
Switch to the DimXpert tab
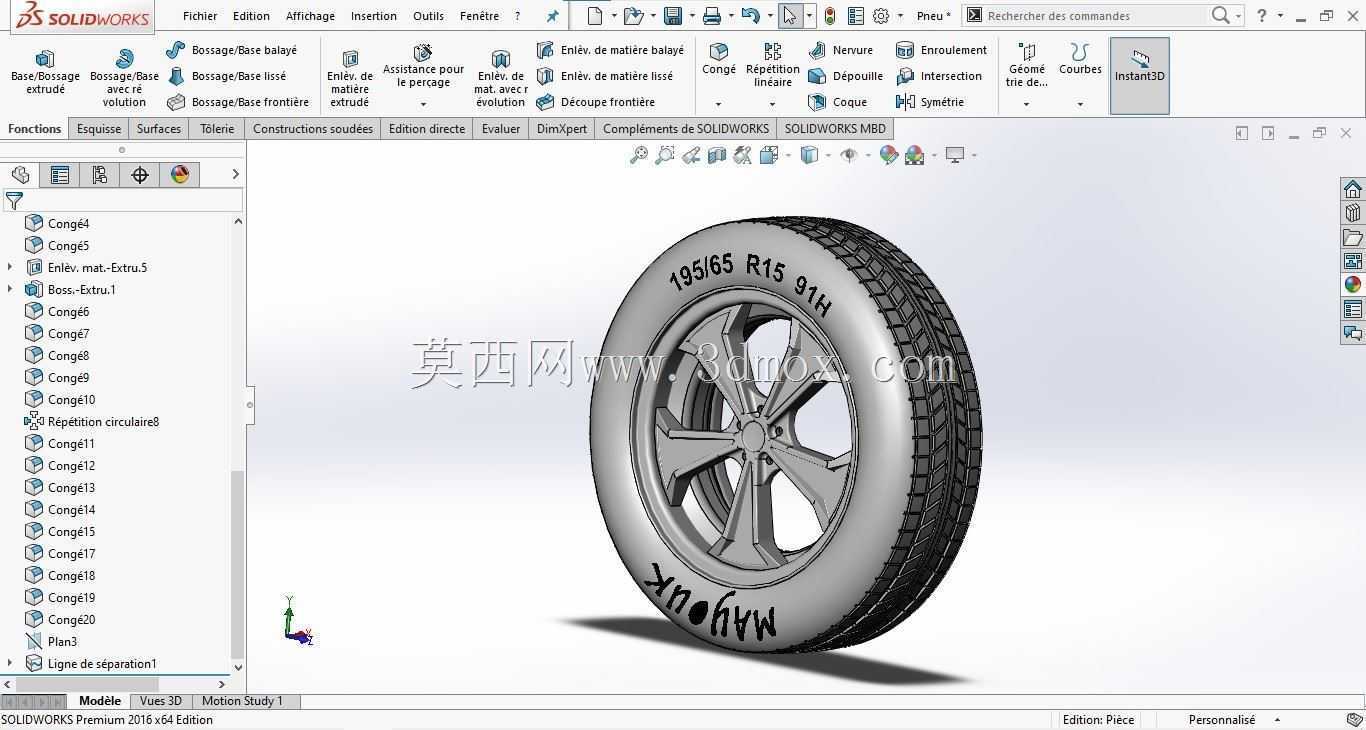562,128
